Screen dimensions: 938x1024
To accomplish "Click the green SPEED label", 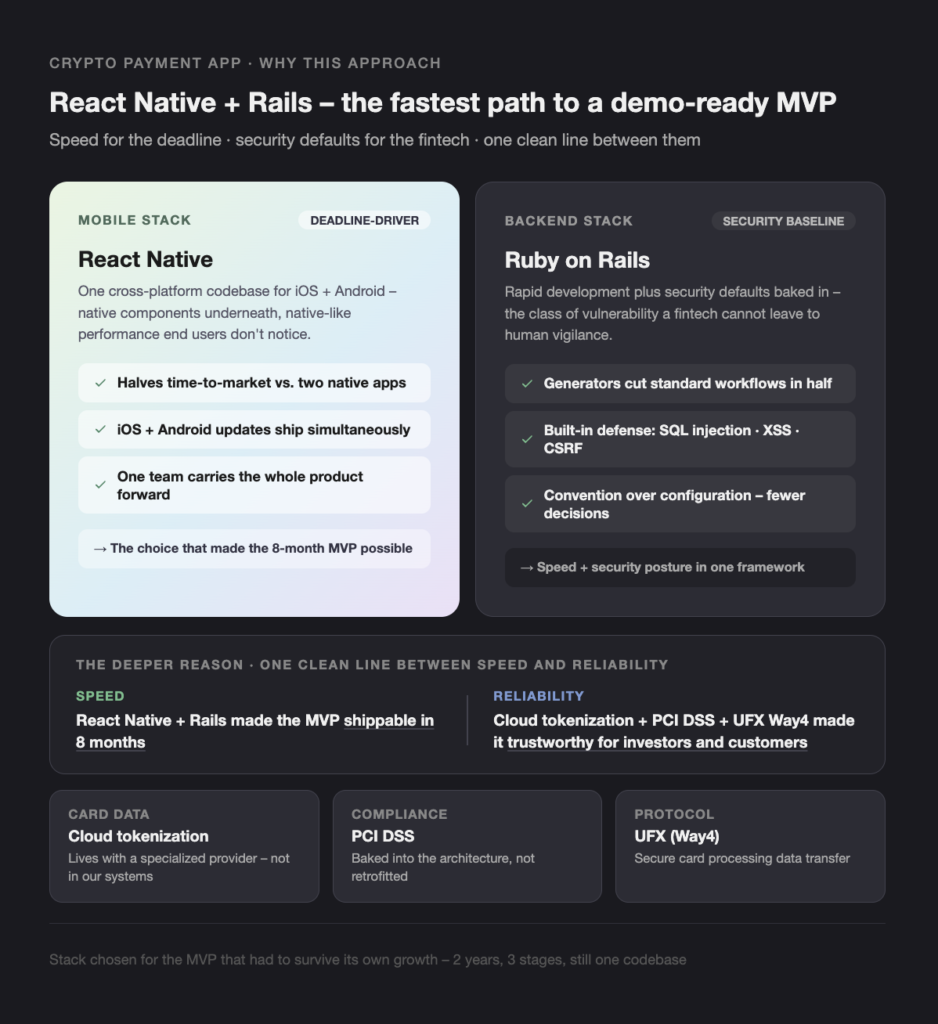I will [100, 696].
